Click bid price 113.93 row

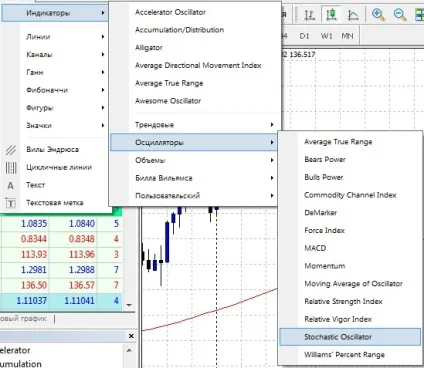point(34,254)
